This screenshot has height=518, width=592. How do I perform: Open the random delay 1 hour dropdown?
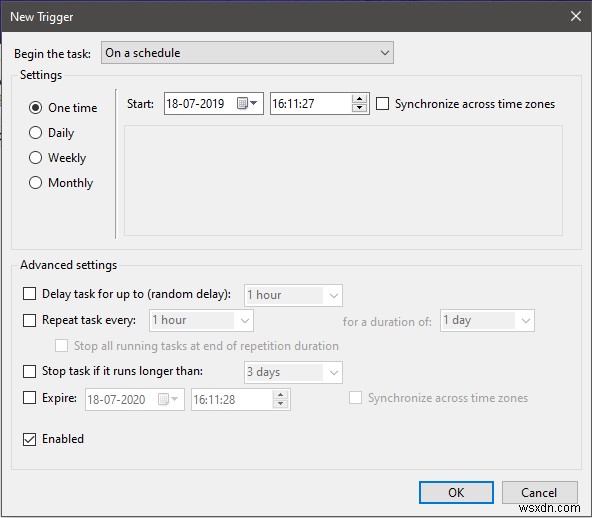point(293,295)
